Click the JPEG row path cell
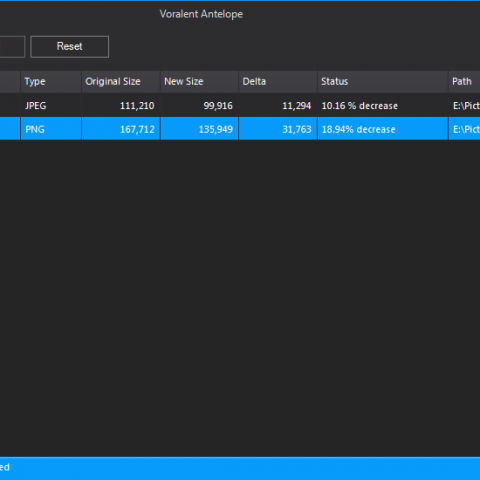The height and width of the screenshot is (480, 480). pos(464,106)
